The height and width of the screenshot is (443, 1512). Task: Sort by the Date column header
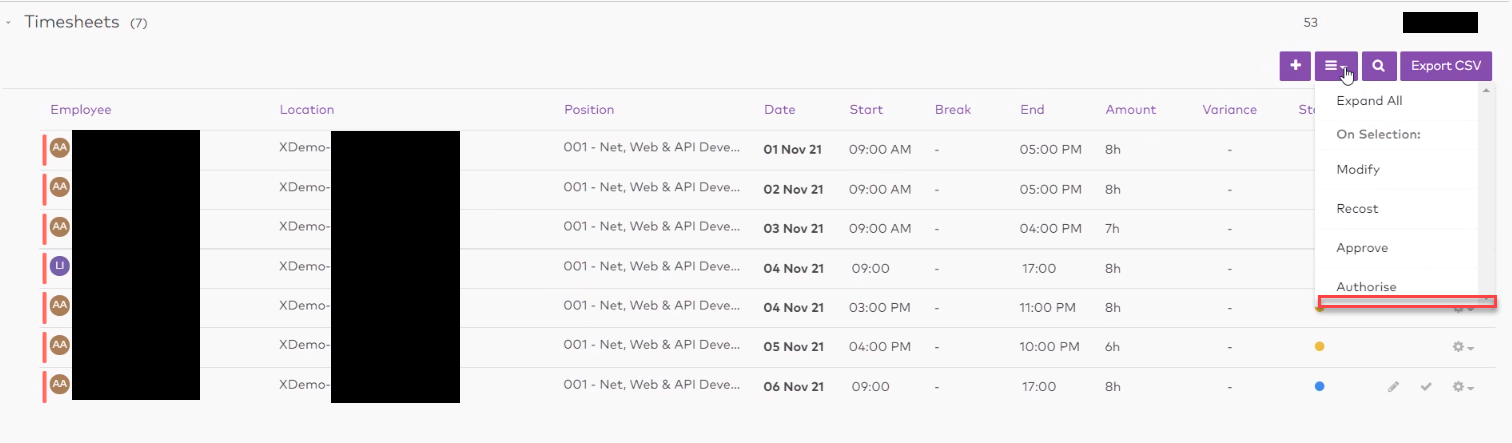779,110
